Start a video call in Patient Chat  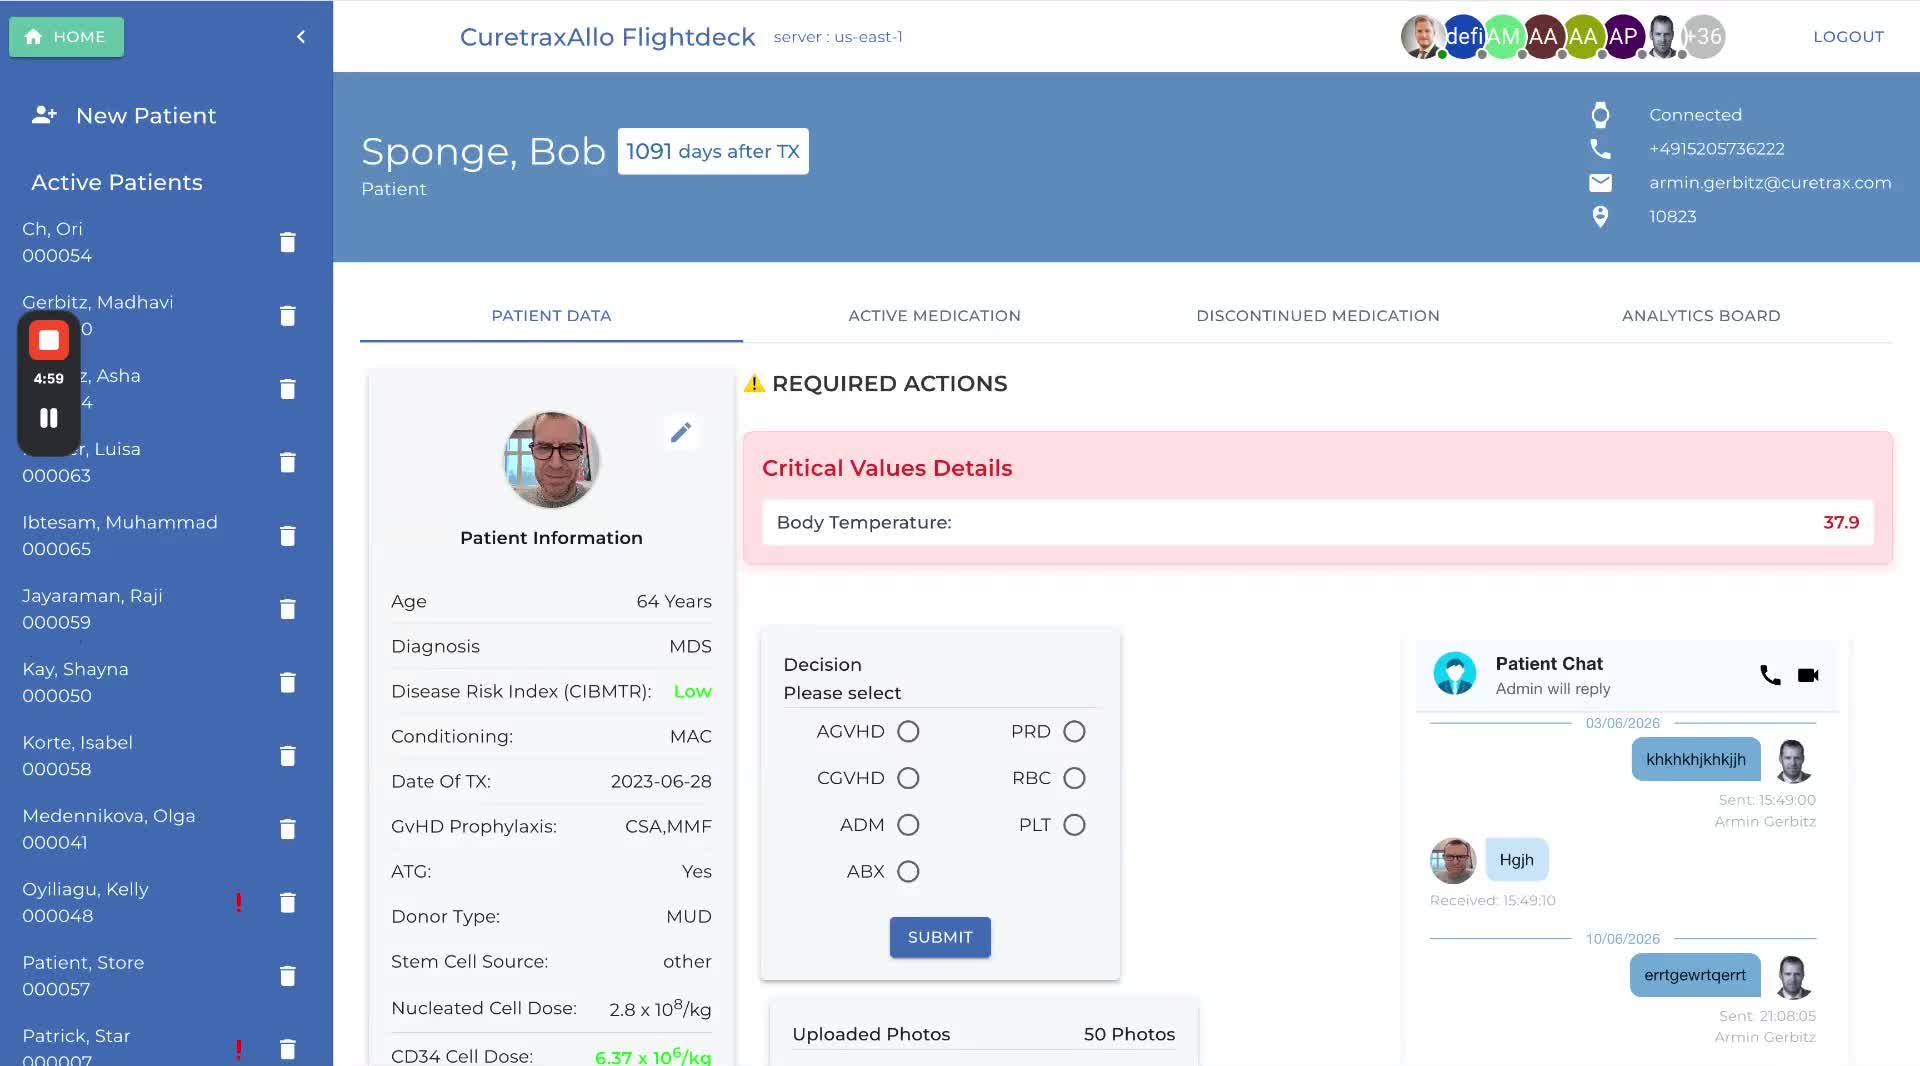coord(1808,675)
